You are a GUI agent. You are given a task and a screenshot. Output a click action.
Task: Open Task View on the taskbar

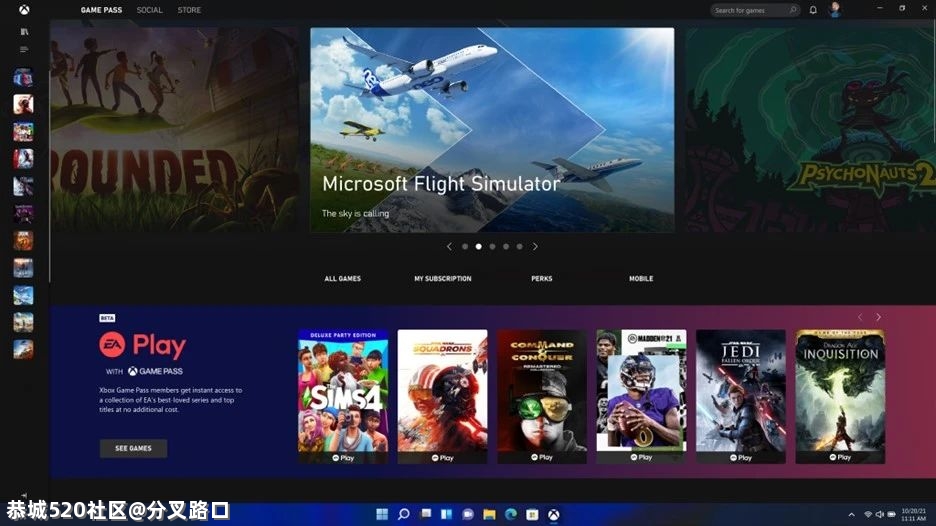click(426, 514)
